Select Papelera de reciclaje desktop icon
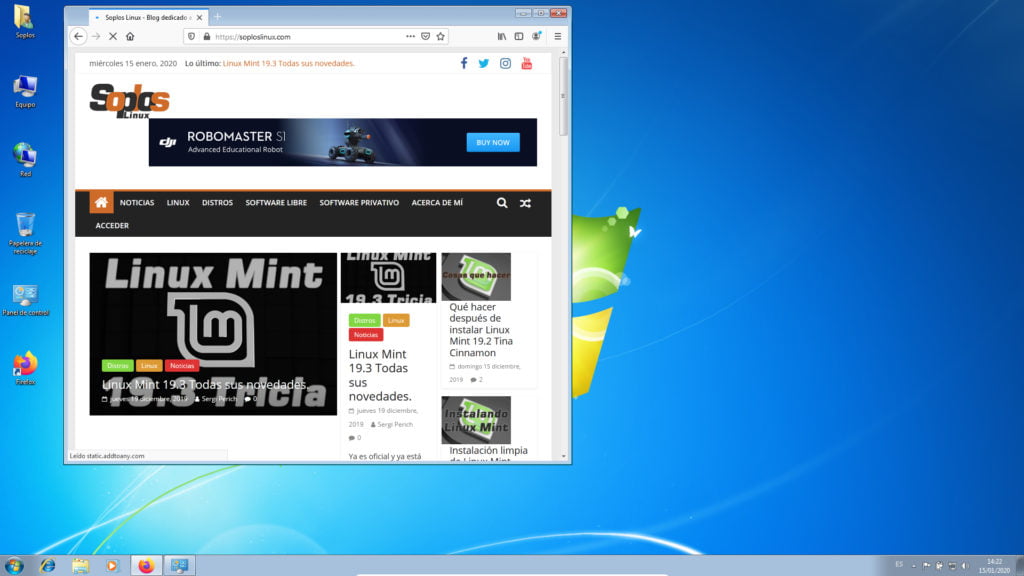The height and width of the screenshot is (576, 1024). point(25,233)
